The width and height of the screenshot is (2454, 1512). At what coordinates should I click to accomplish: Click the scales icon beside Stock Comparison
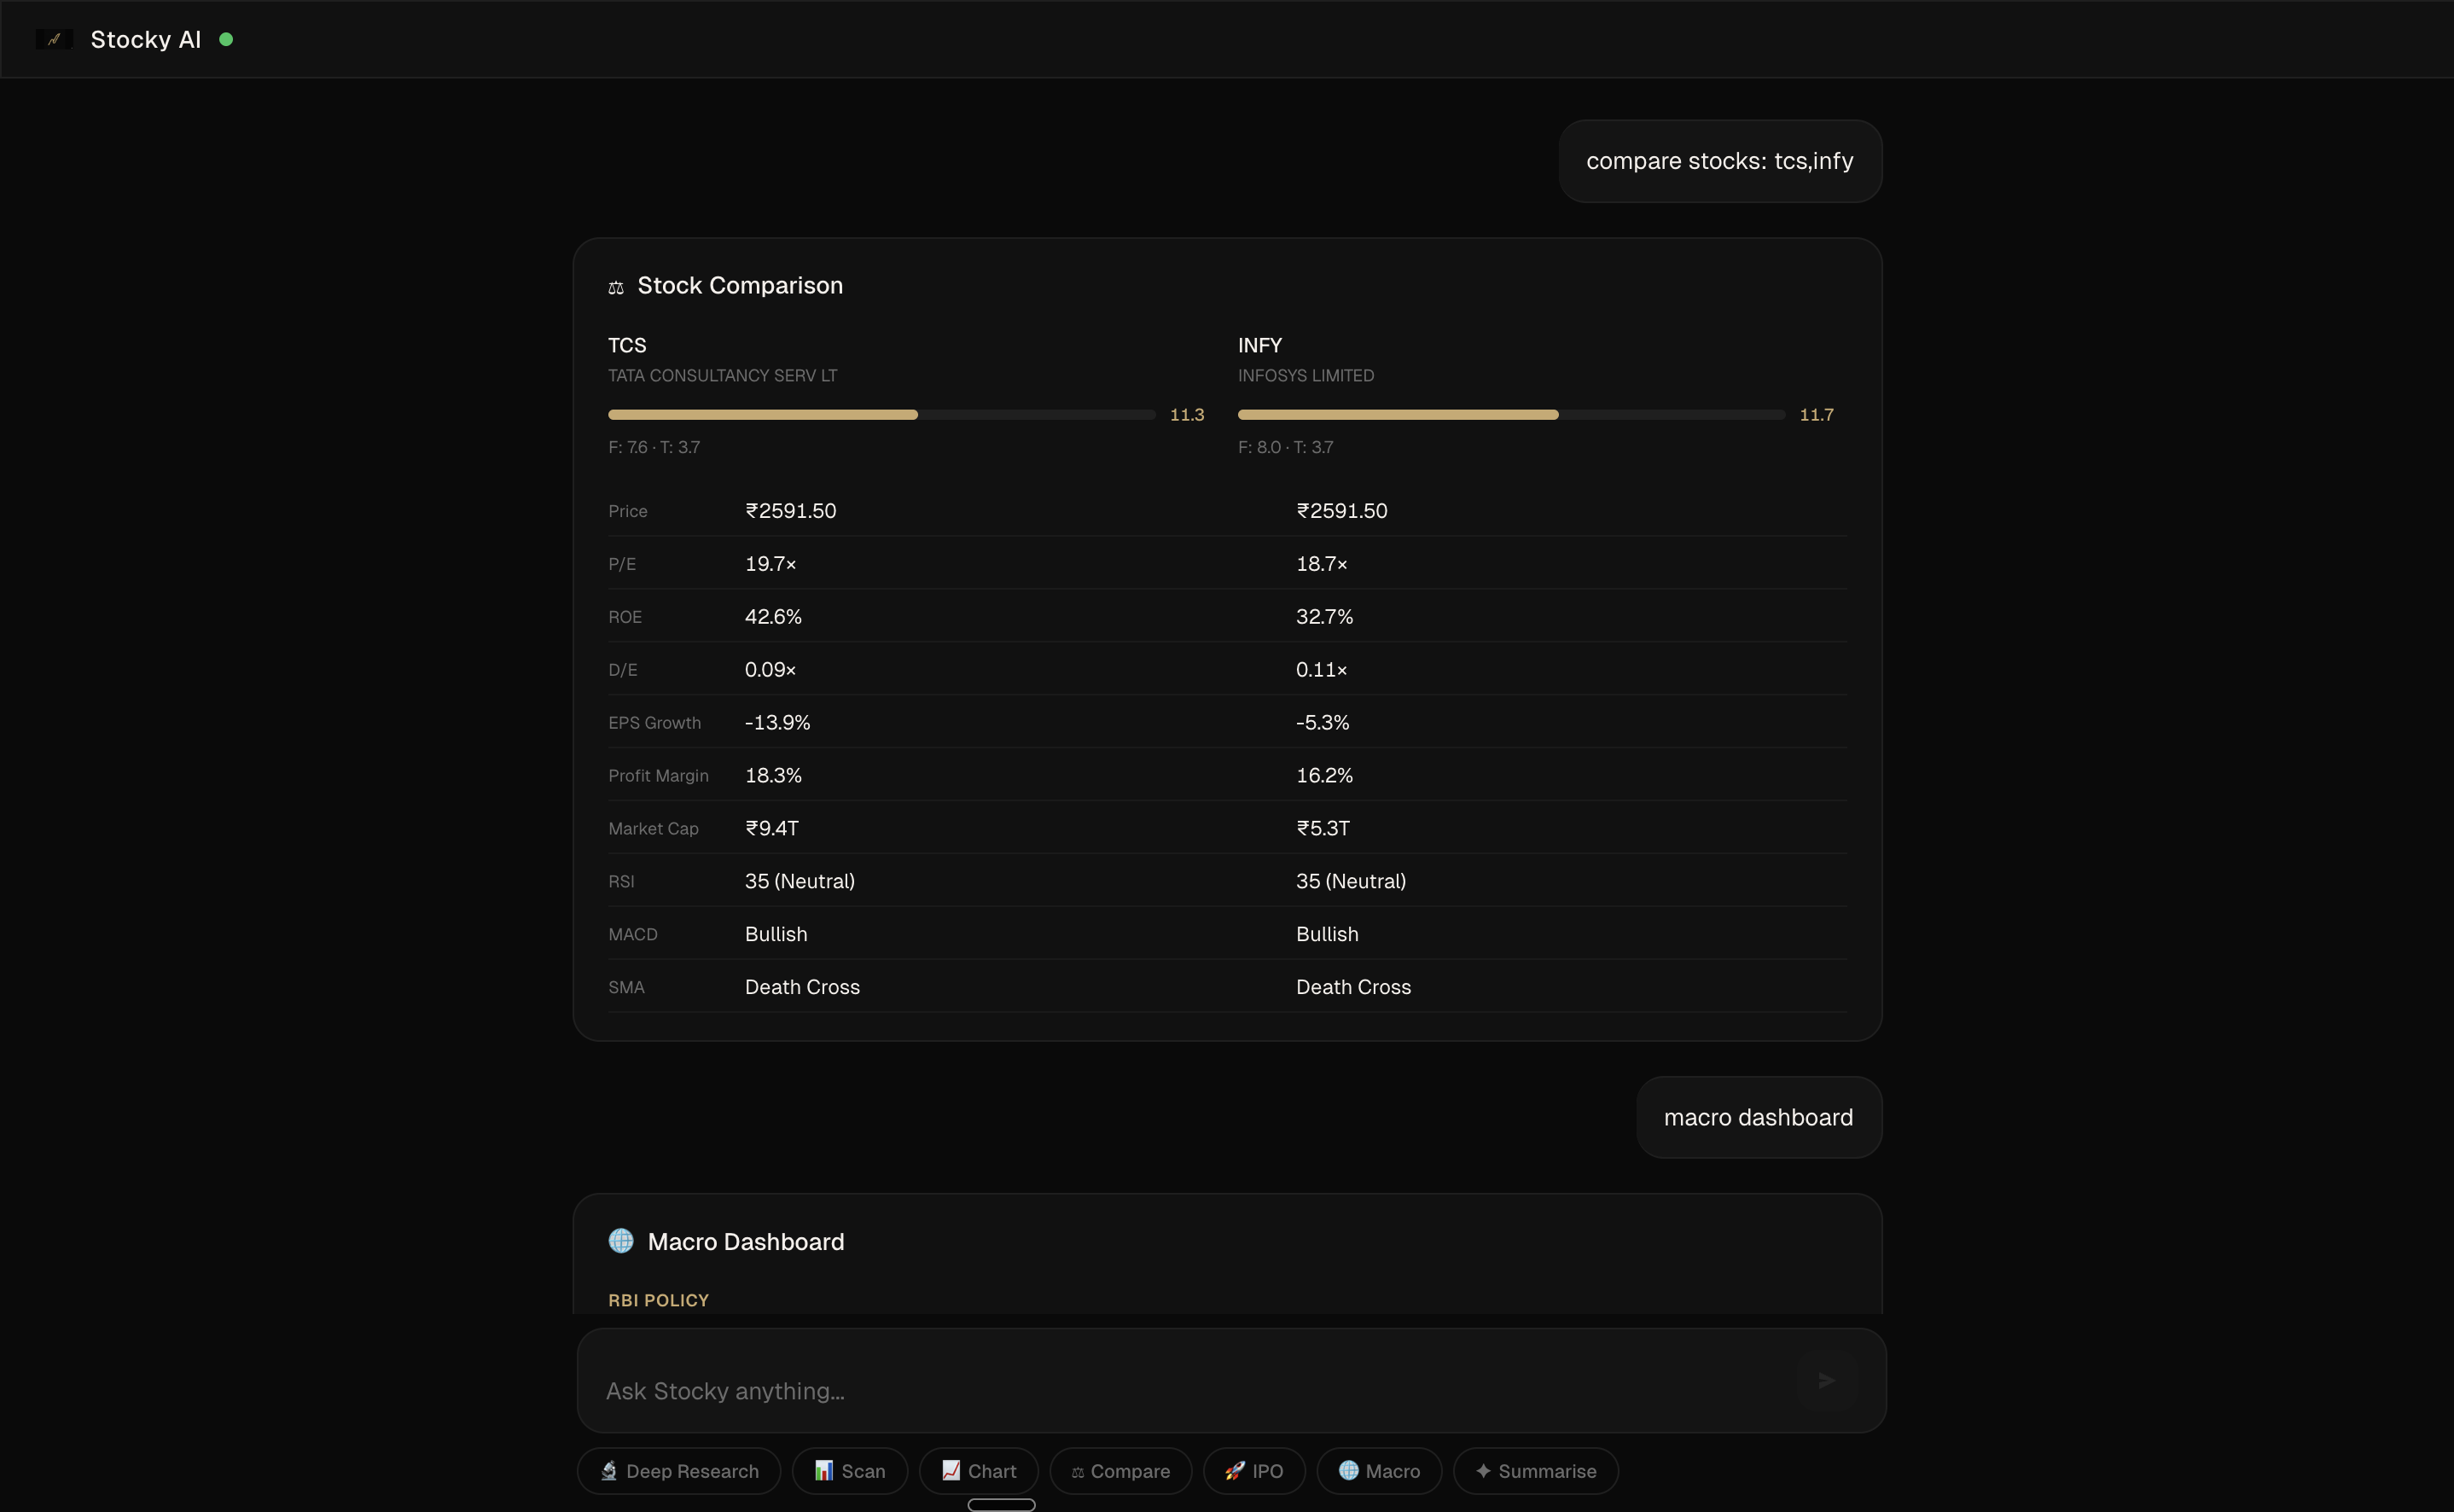tap(616, 287)
